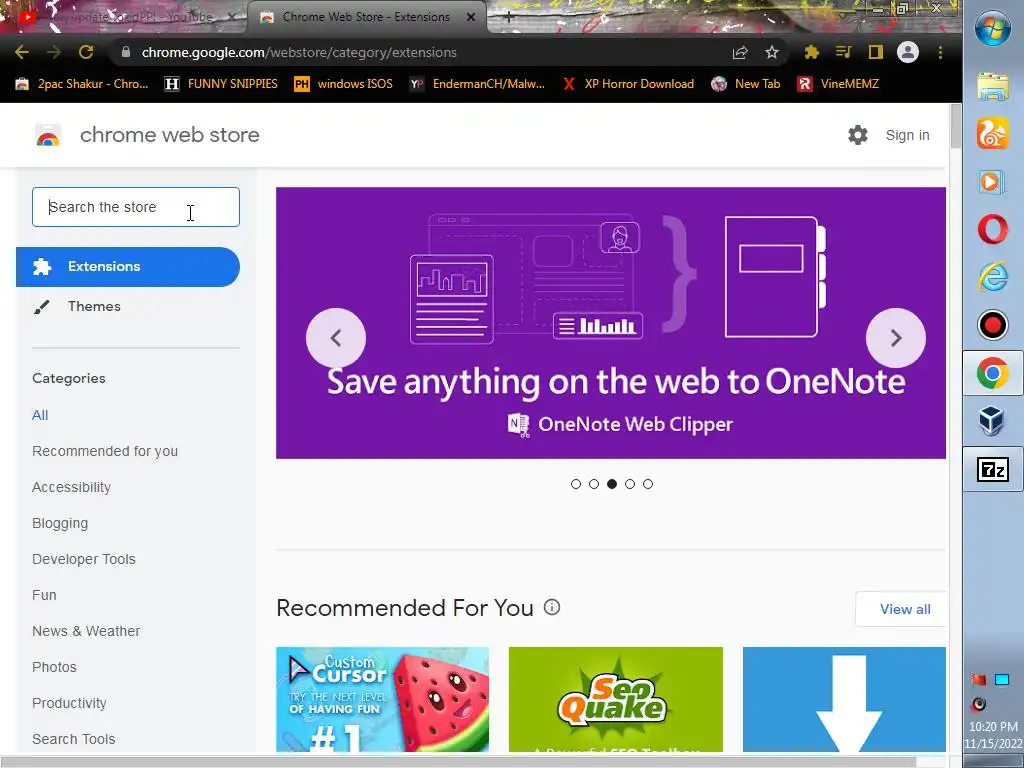
Task: Choose the News & Weather category
Action: coord(86,631)
